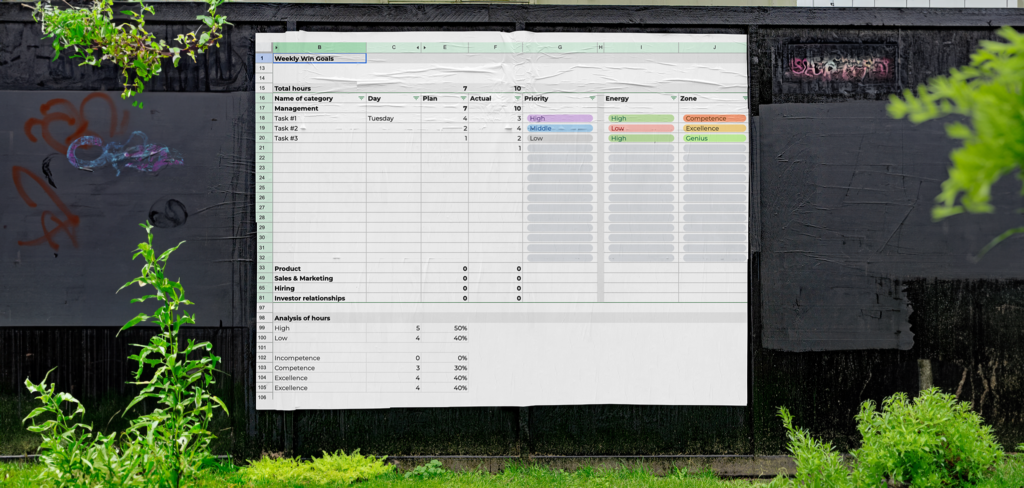This screenshot has width=1024, height=488.
Task: Click the 'Analysis of hours' heading cell
Action: click(319, 318)
